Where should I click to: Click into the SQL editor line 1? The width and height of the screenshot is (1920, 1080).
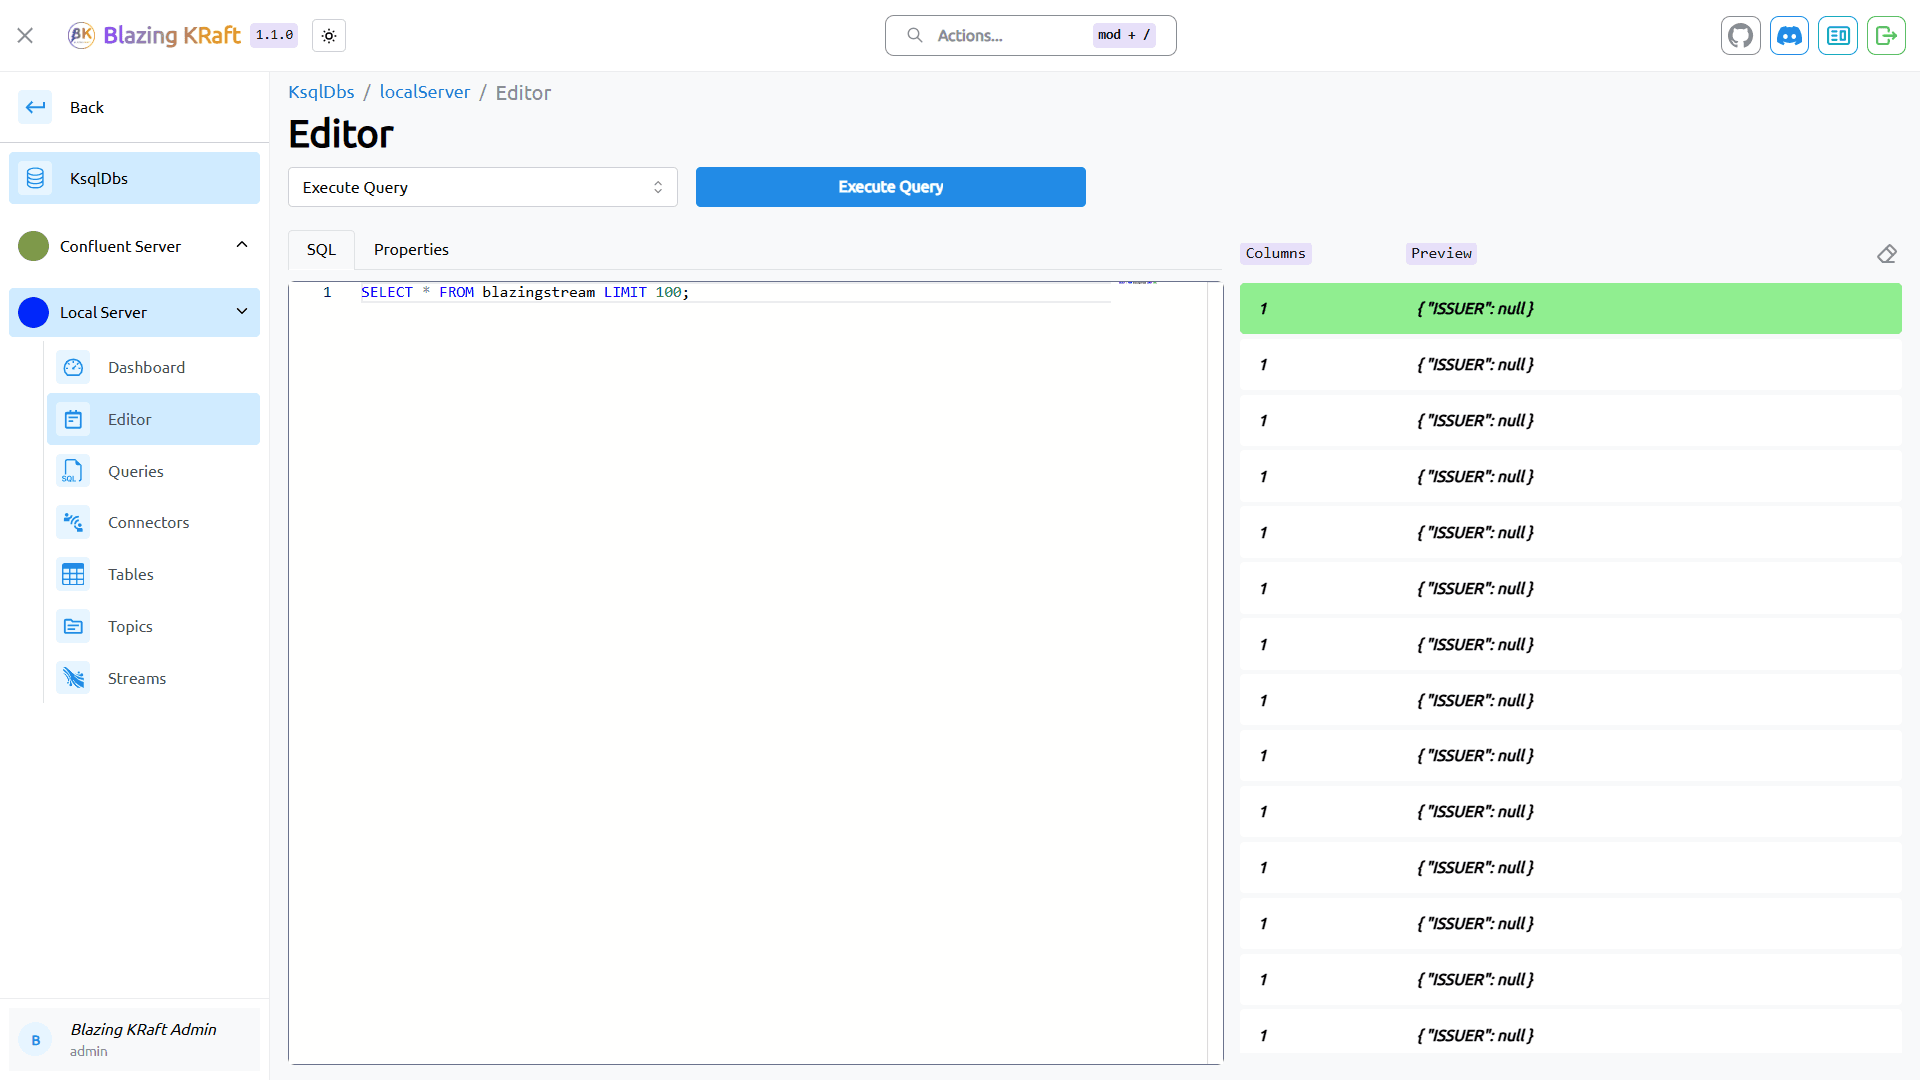pos(735,292)
